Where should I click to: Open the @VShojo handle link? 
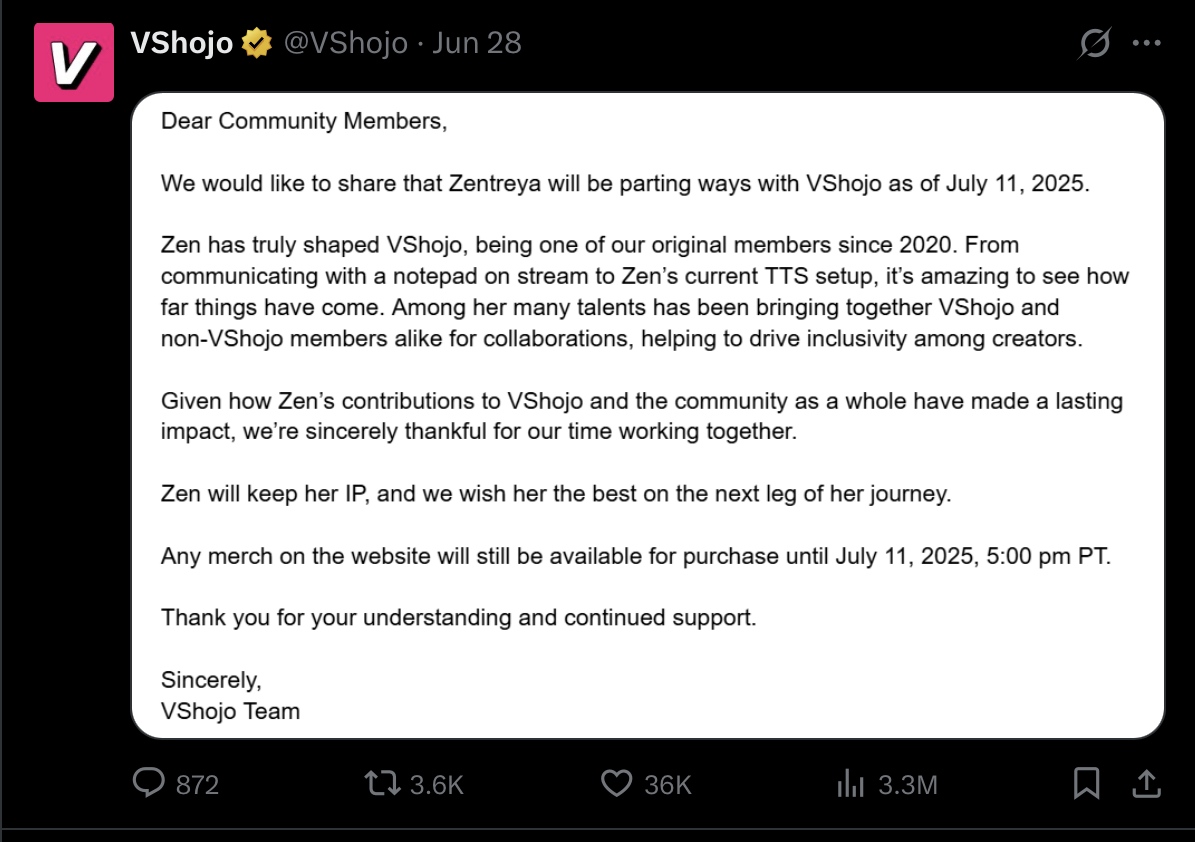[346, 43]
